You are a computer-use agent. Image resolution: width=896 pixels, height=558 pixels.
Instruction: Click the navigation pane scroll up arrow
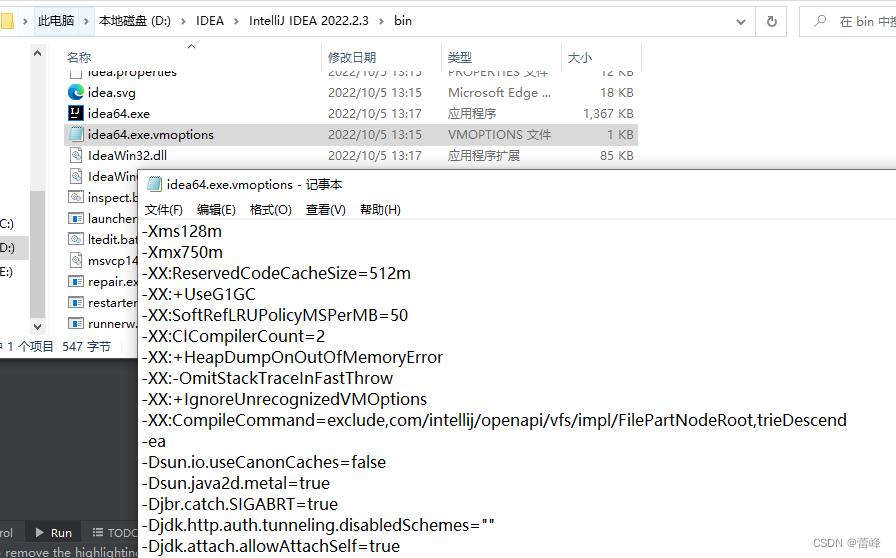click(x=37, y=53)
